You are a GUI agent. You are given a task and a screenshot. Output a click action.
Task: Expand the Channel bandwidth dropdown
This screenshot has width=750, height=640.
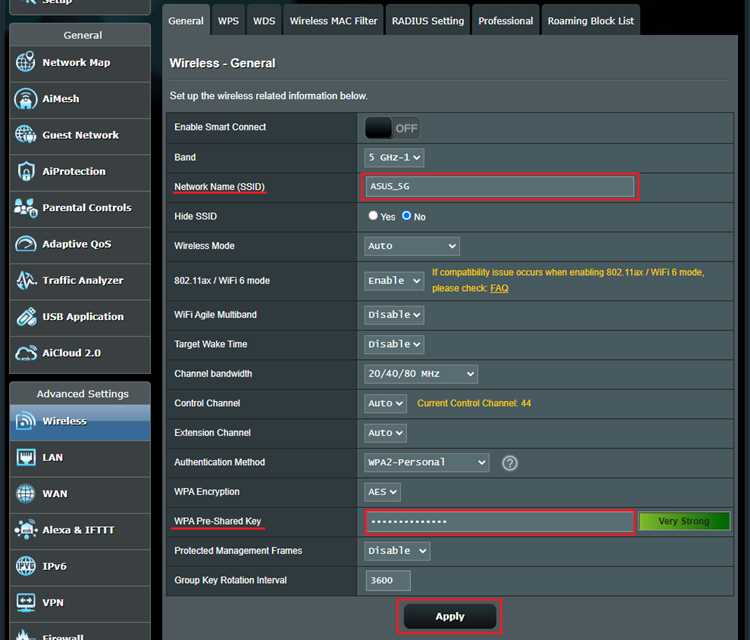pyautogui.click(x=420, y=374)
